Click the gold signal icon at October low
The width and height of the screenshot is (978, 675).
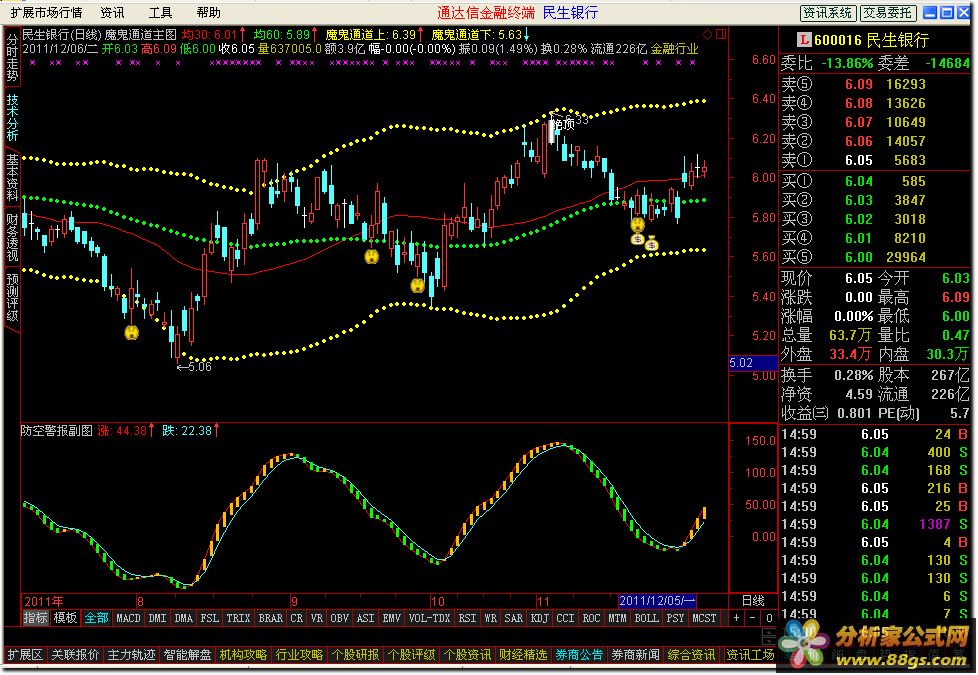click(x=417, y=286)
